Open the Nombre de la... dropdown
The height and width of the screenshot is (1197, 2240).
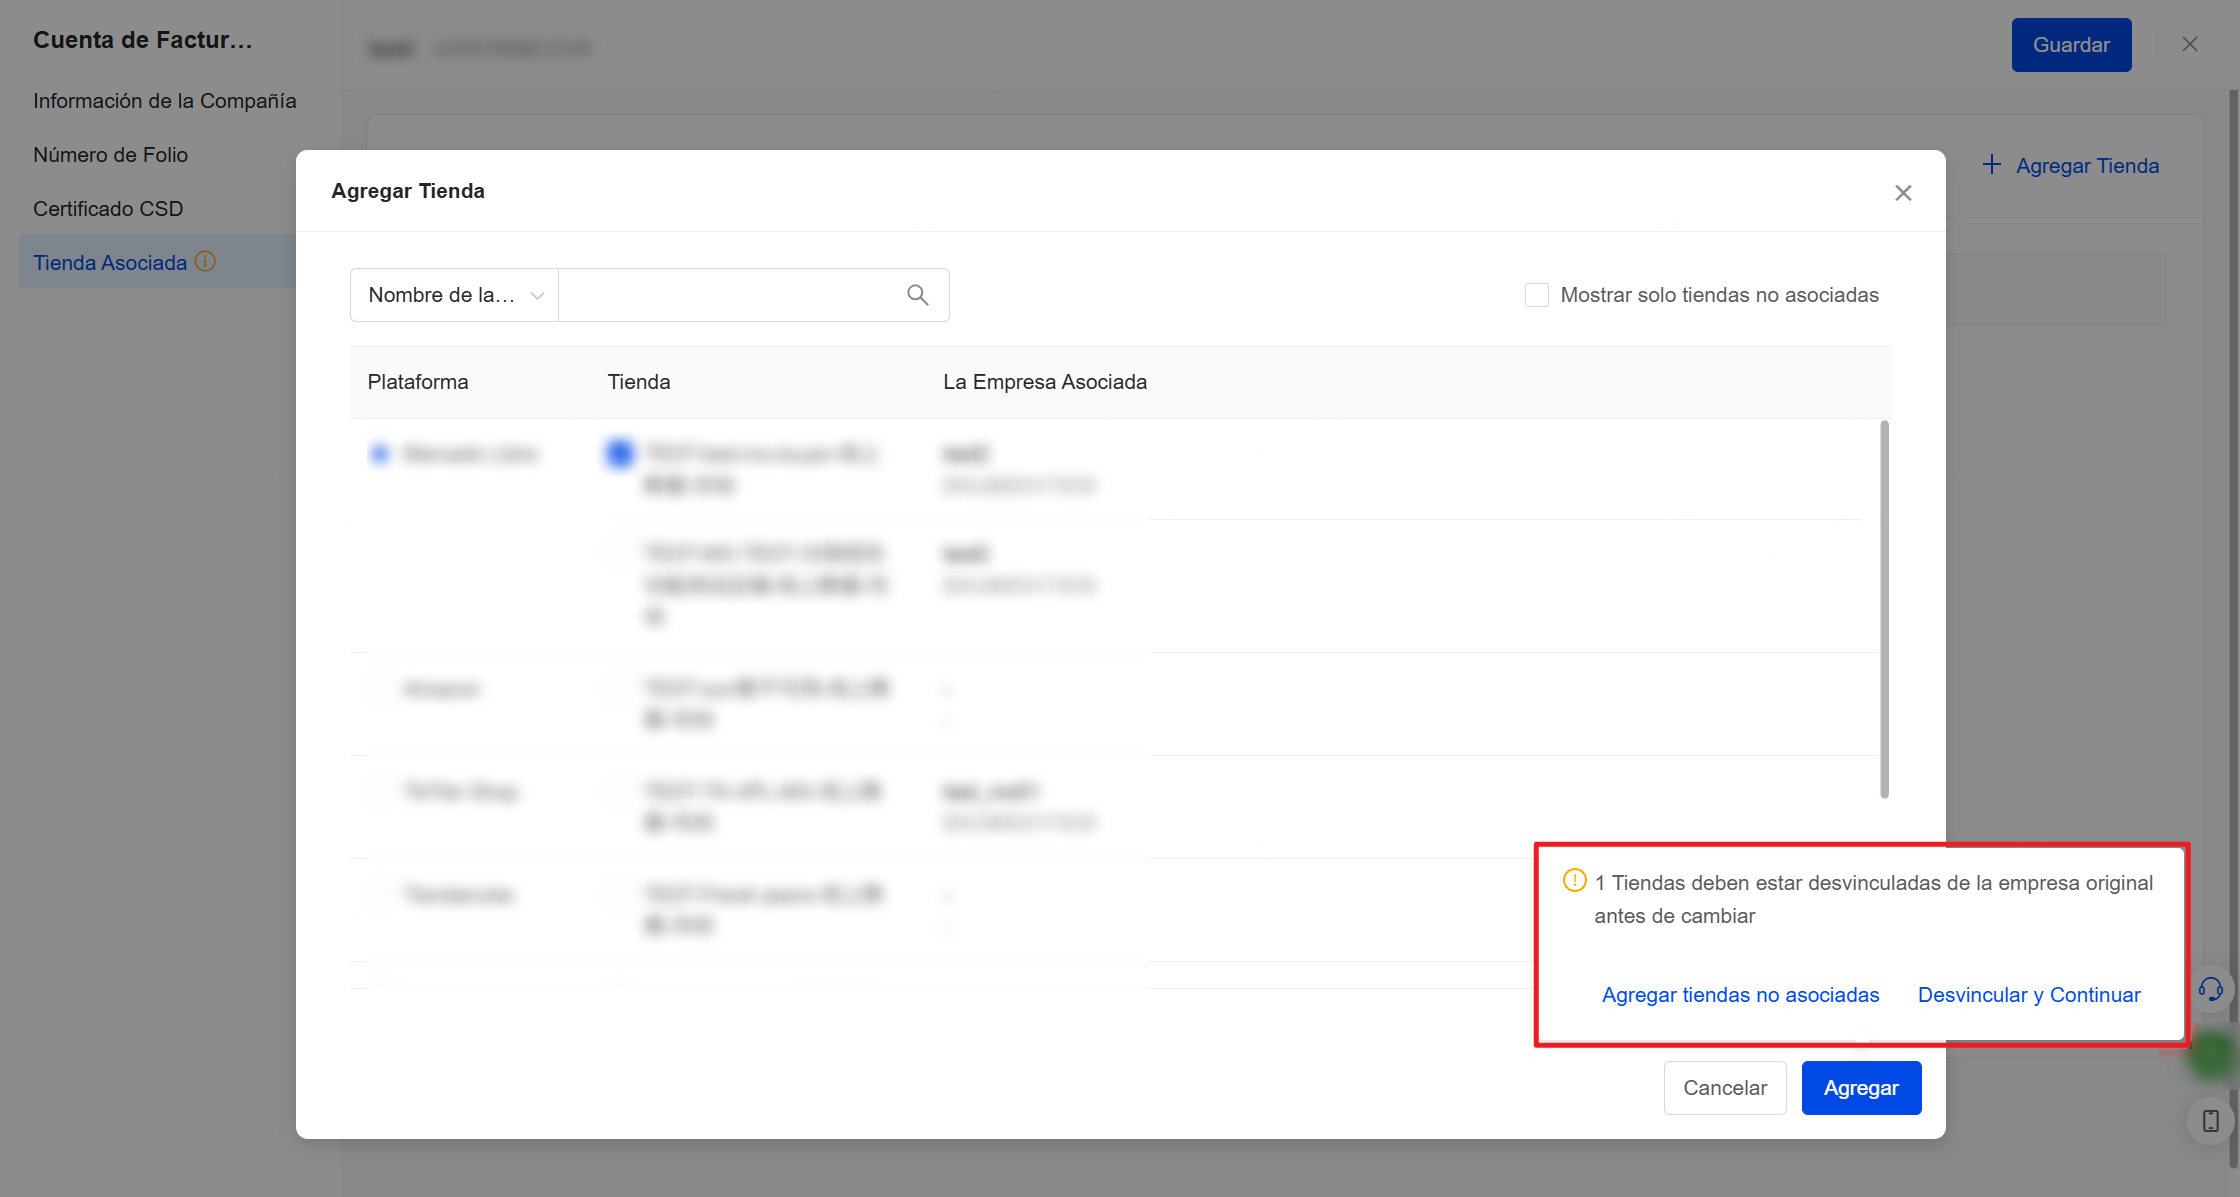pyautogui.click(x=455, y=295)
